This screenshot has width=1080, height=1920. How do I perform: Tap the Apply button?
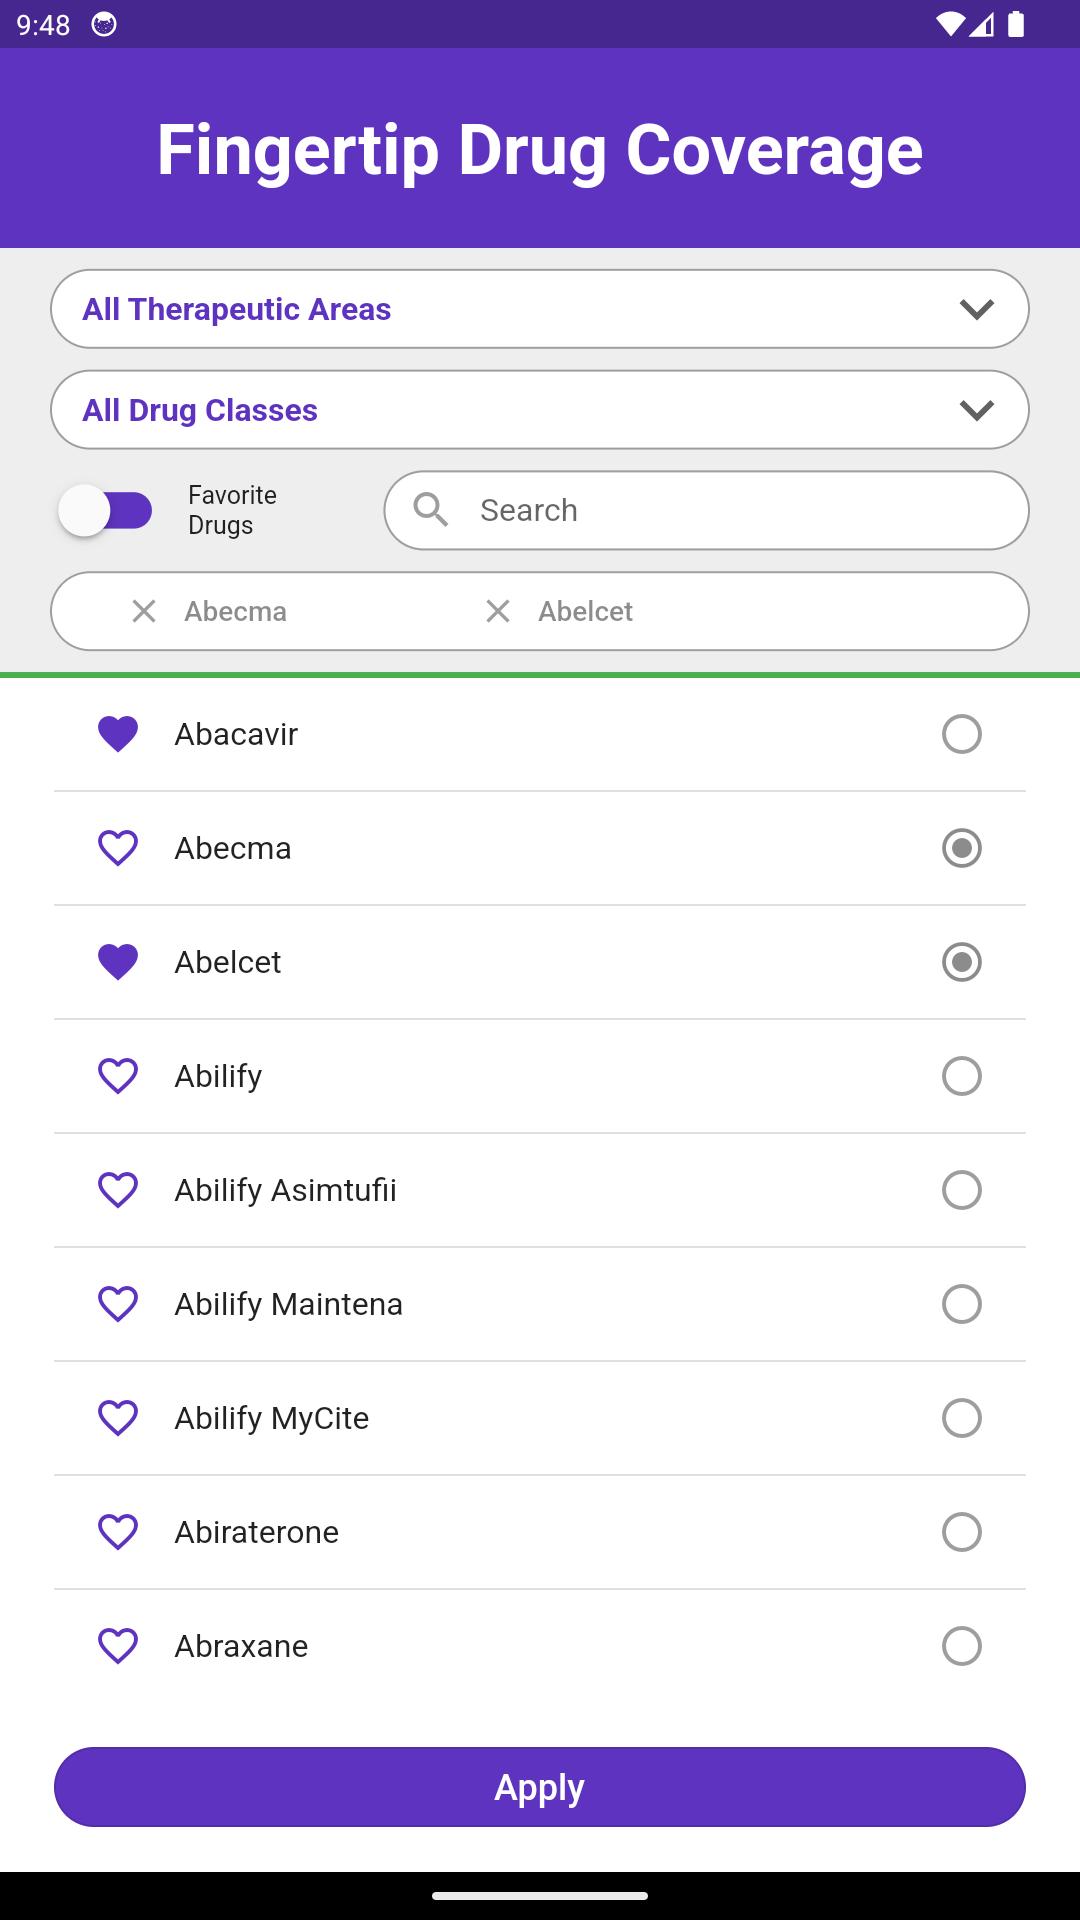(x=540, y=1787)
